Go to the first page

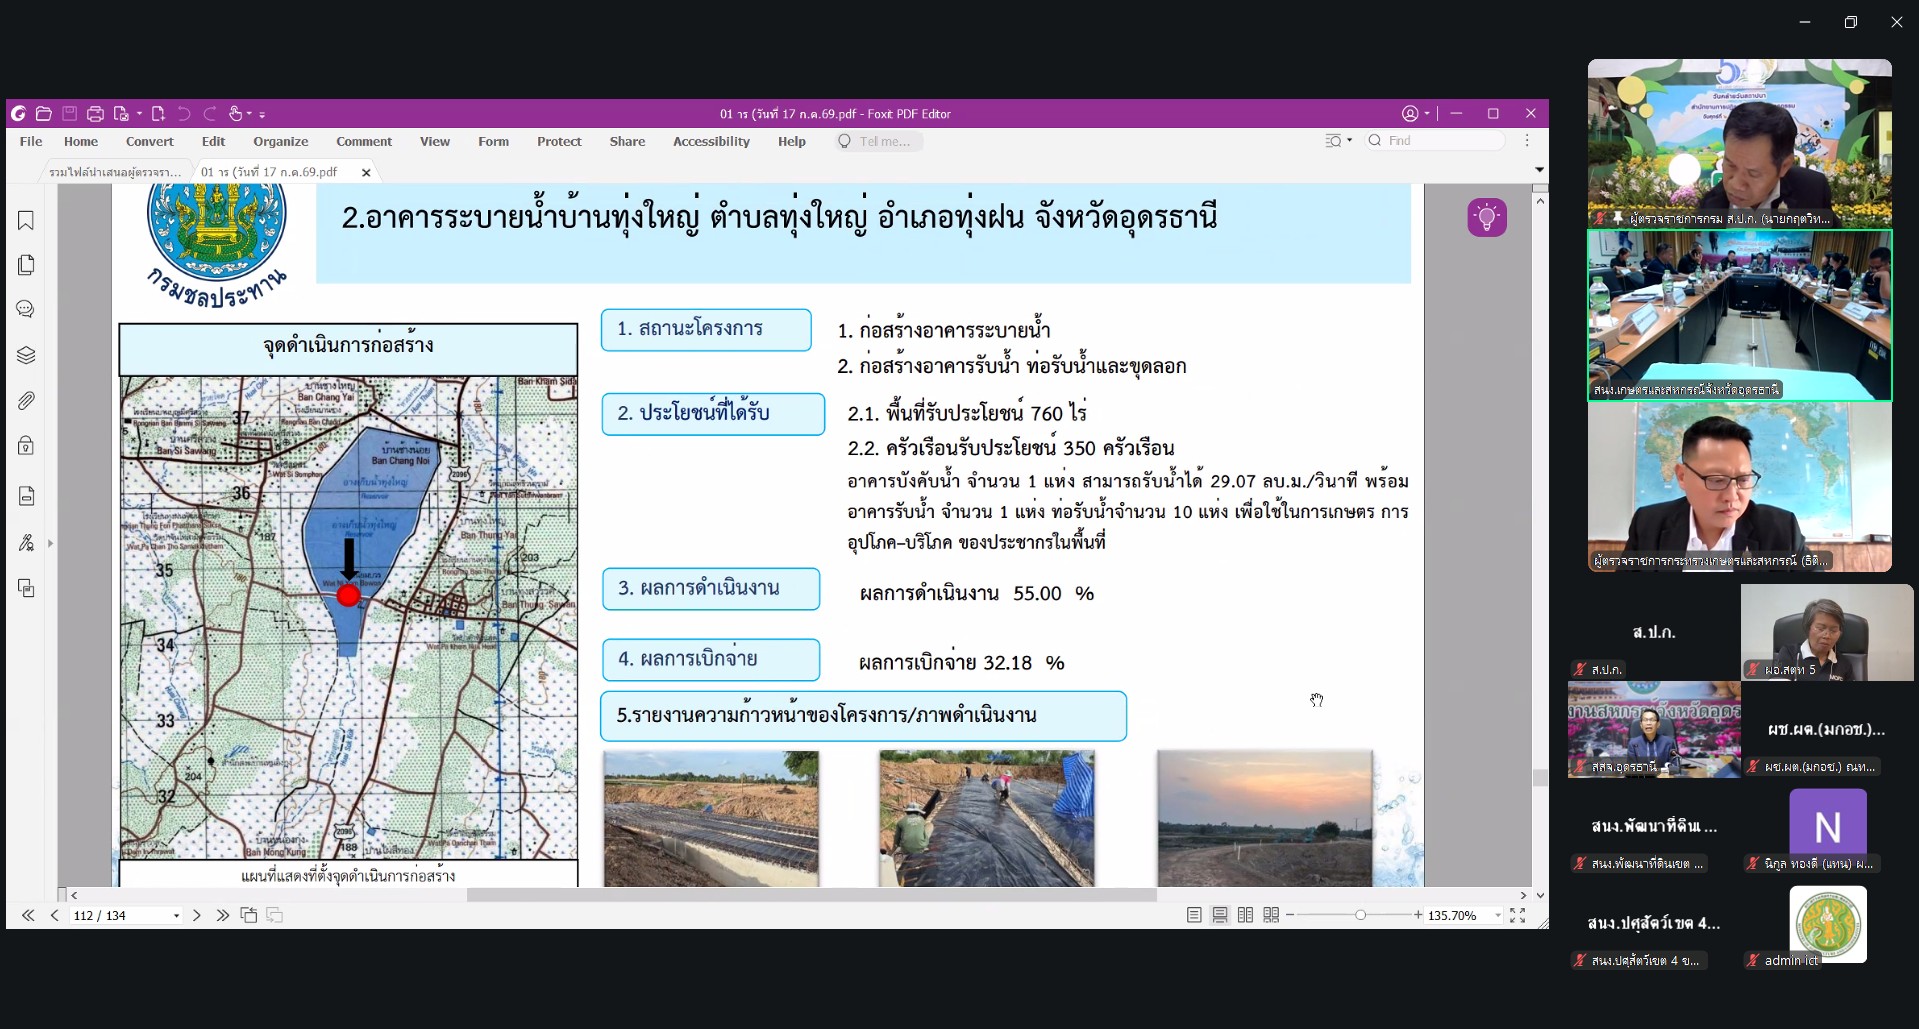28,915
